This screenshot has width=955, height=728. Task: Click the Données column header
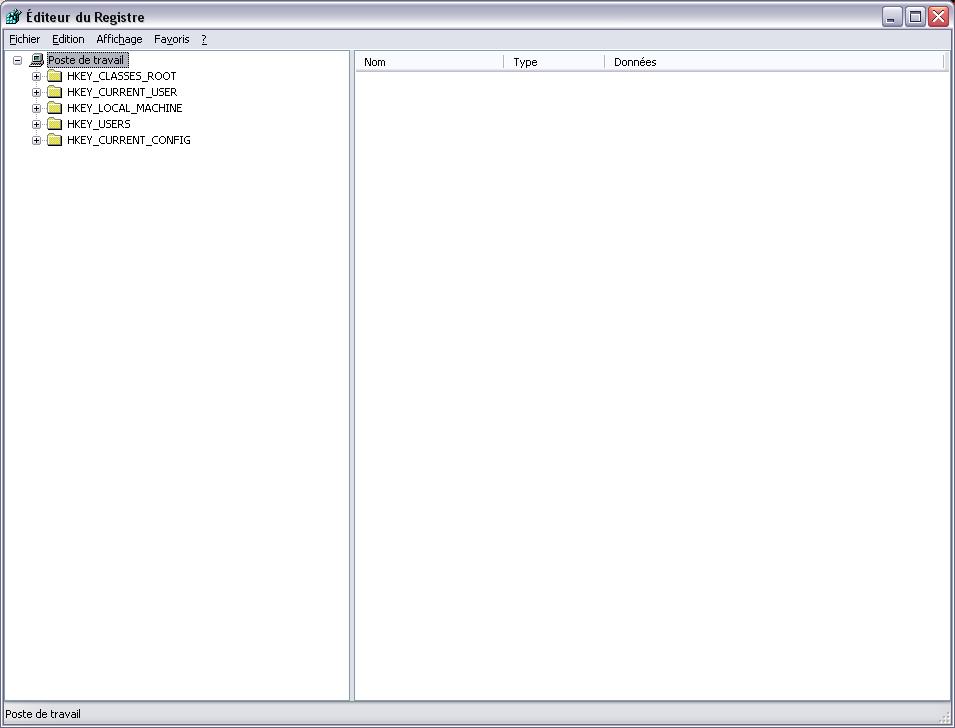pyautogui.click(x=774, y=62)
